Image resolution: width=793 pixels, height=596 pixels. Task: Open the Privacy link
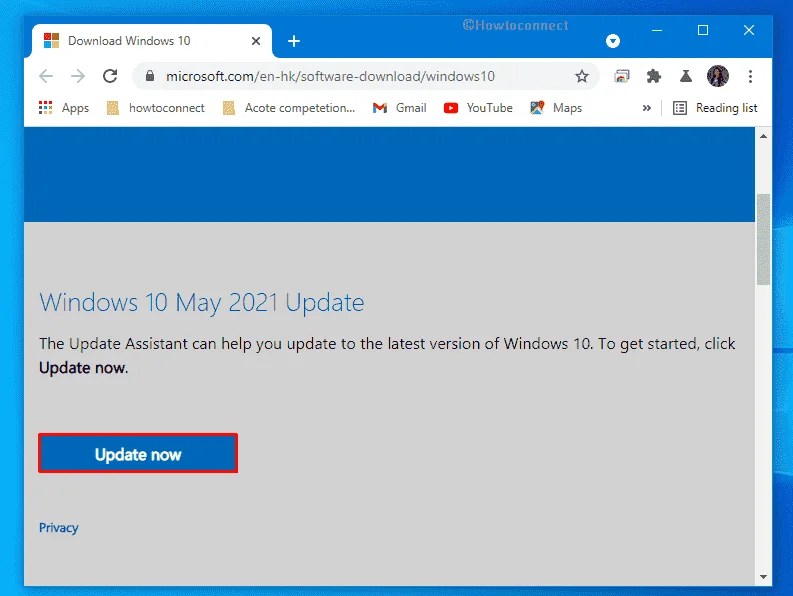[59, 528]
